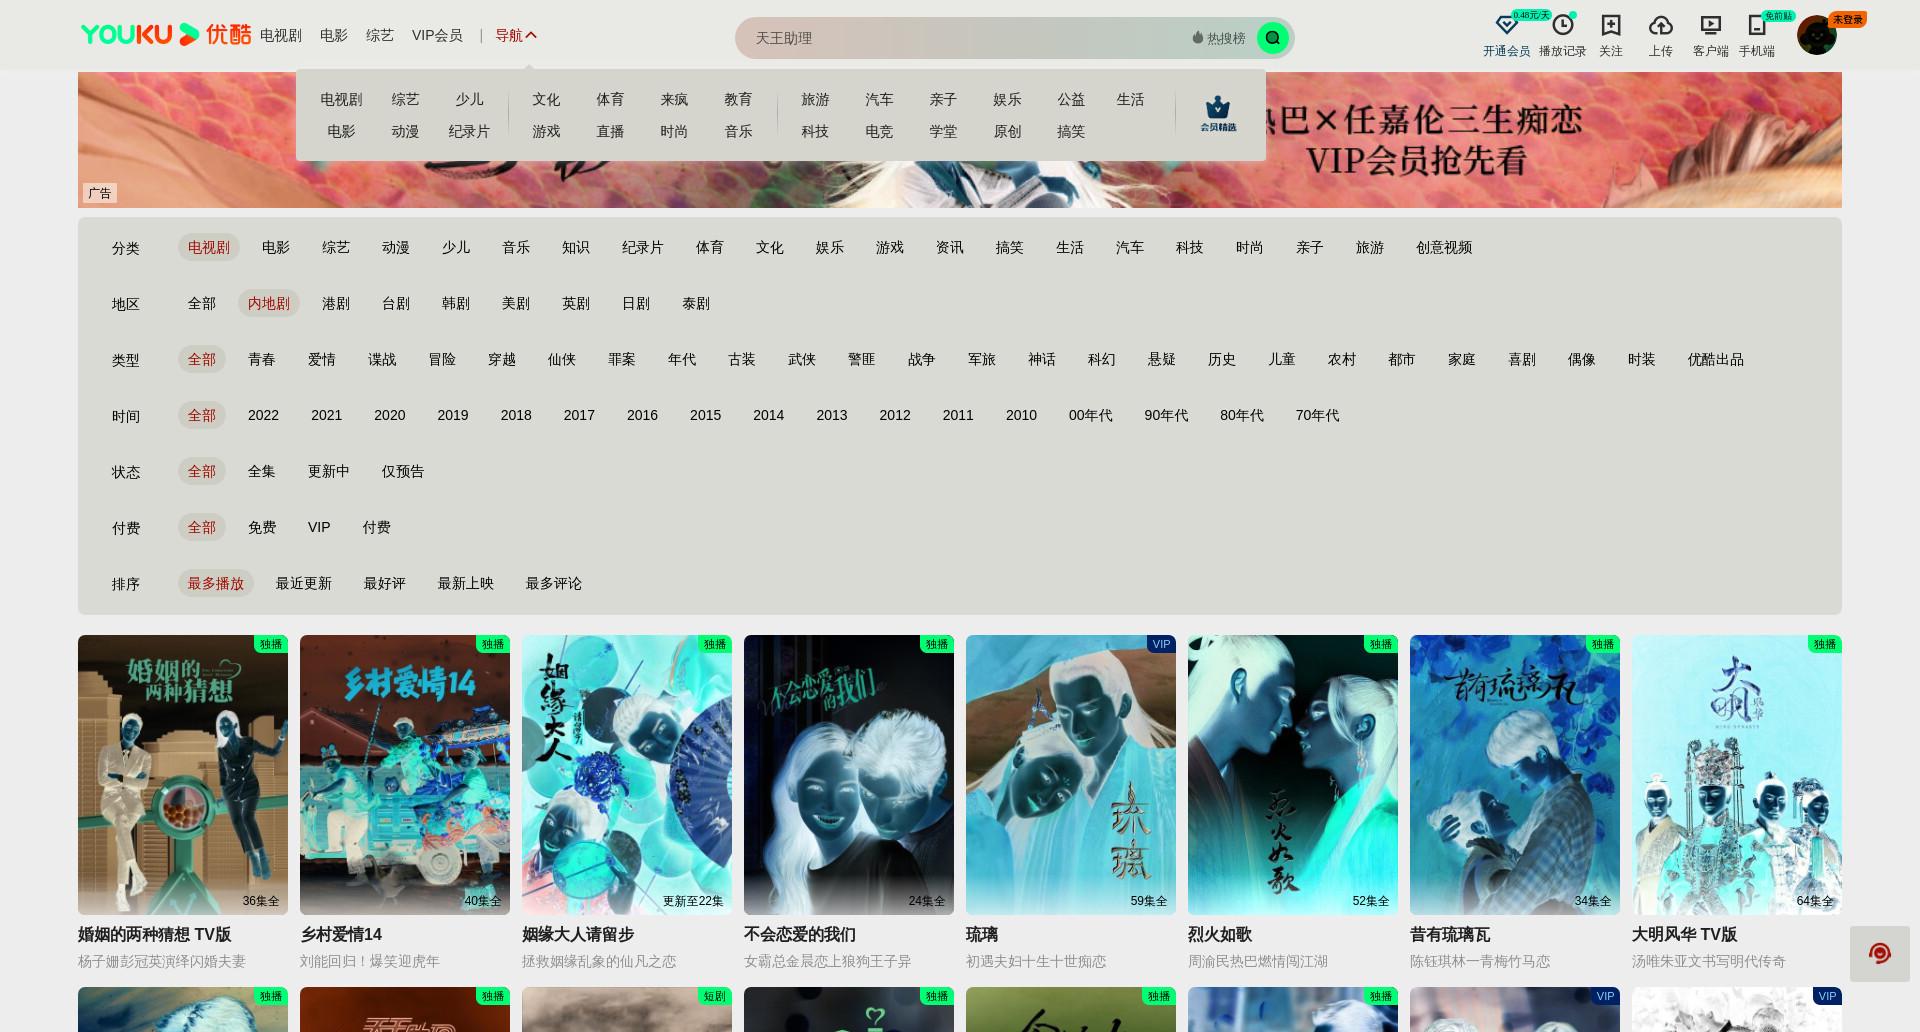Click the 姻缘大人请留步 title link
The image size is (1920, 1032).
tap(578, 934)
